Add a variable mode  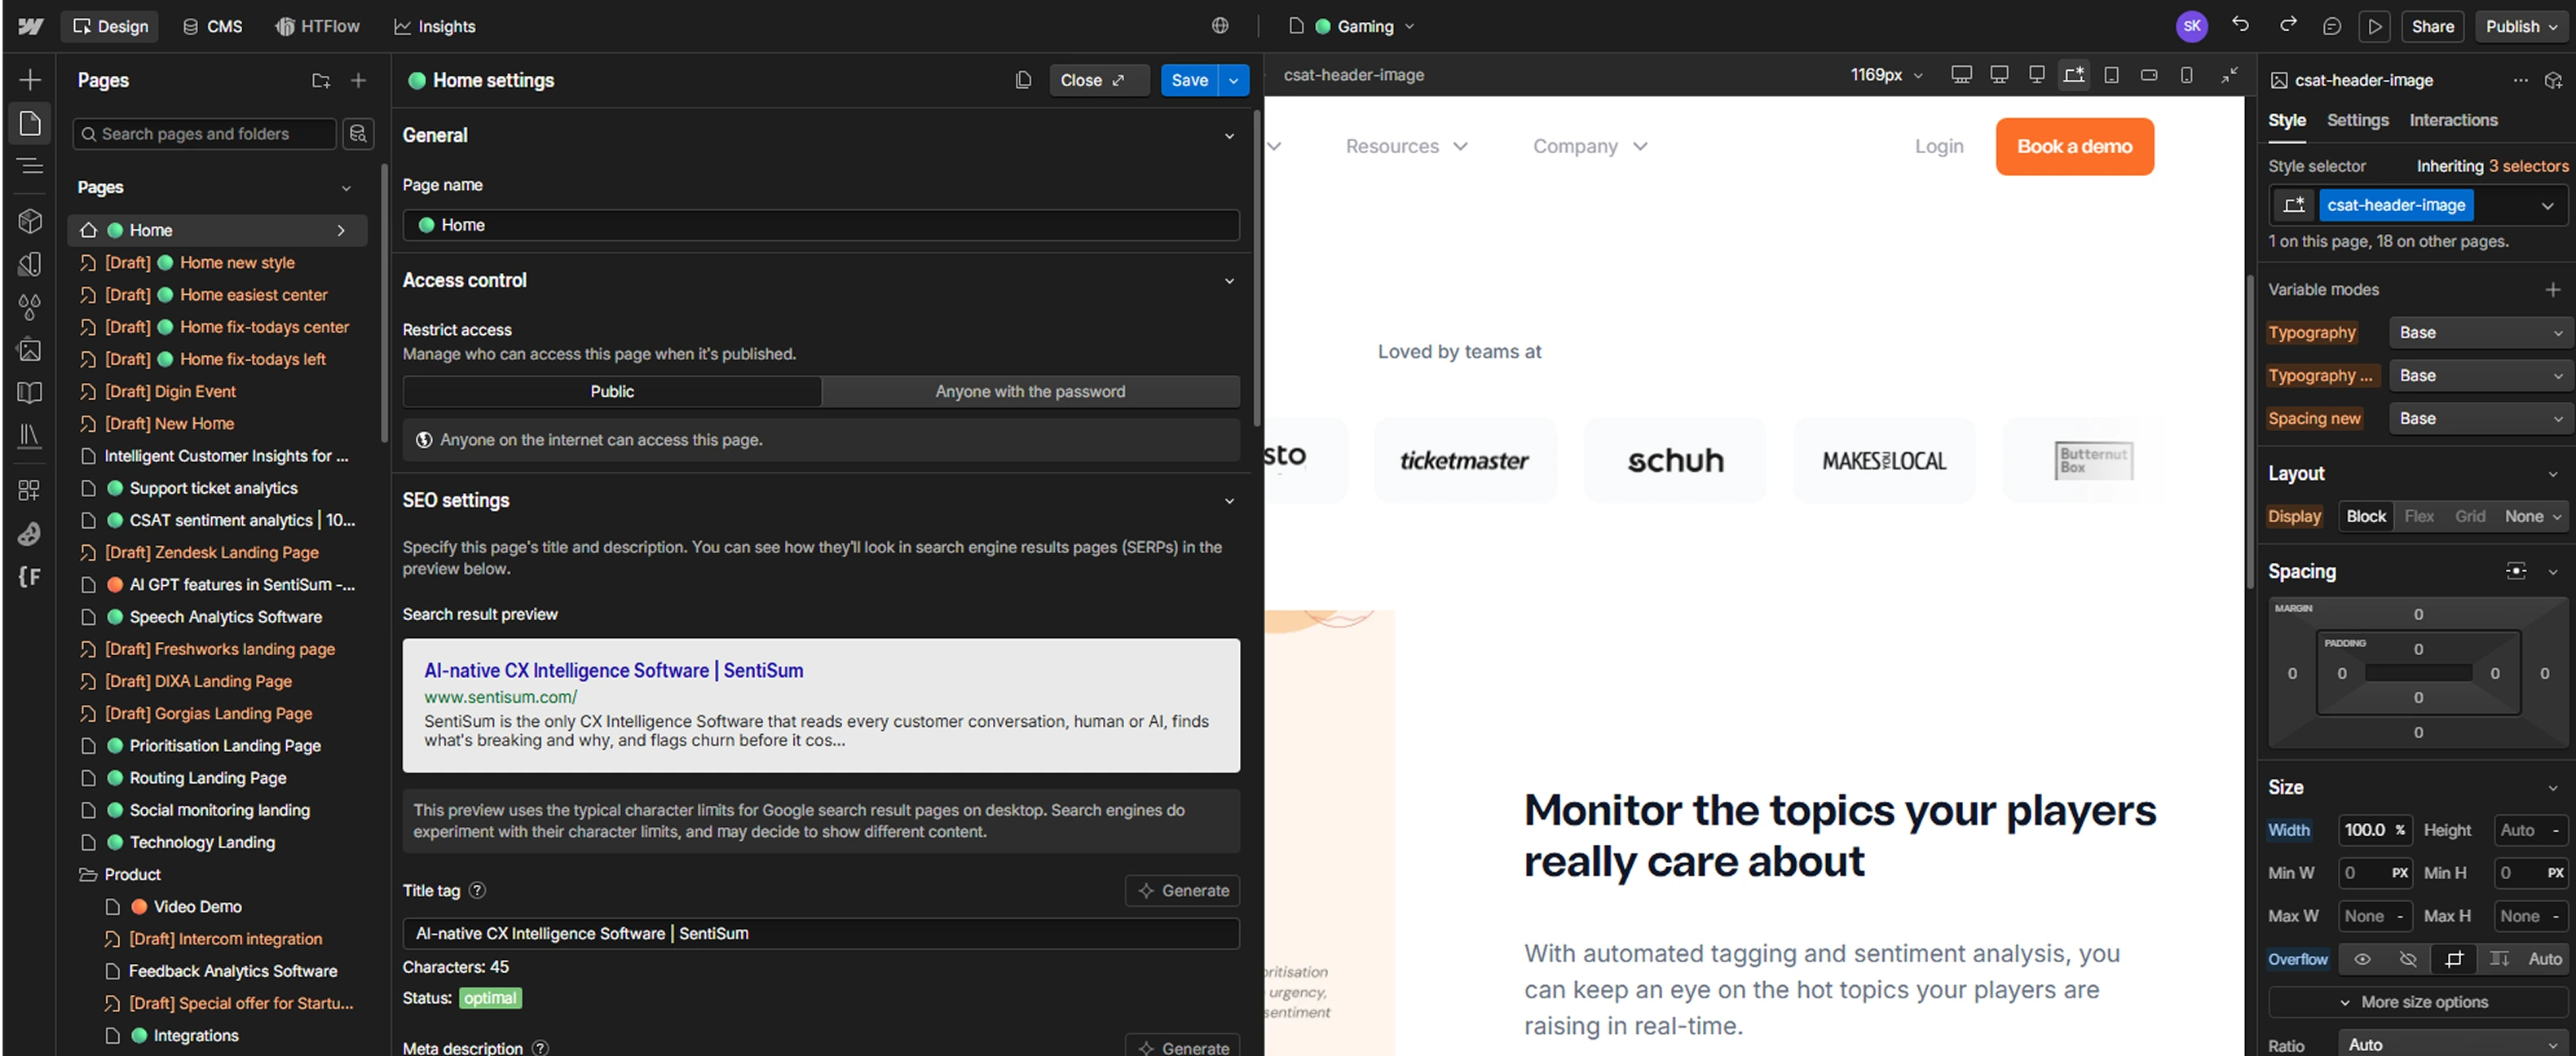[2552, 289]
